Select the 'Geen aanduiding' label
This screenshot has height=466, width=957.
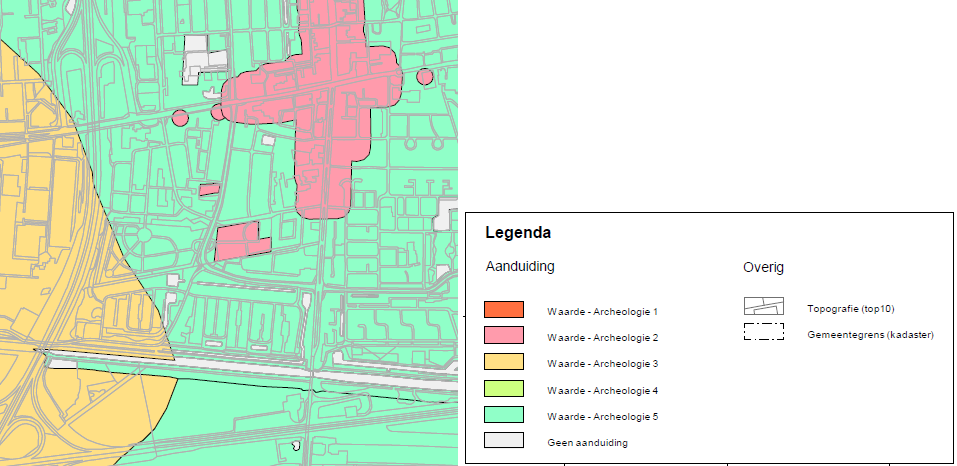click(x=587, y=443)
